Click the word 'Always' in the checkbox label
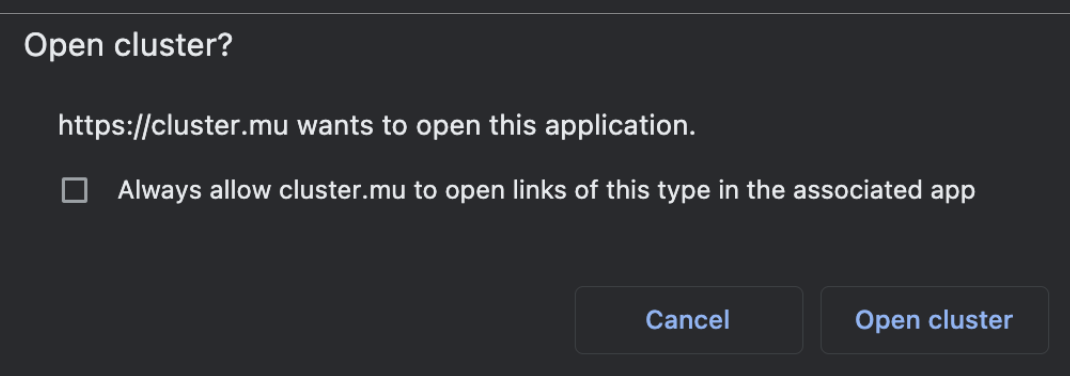The width and height of the screenshot is (1070, 376). coord(160,191)
